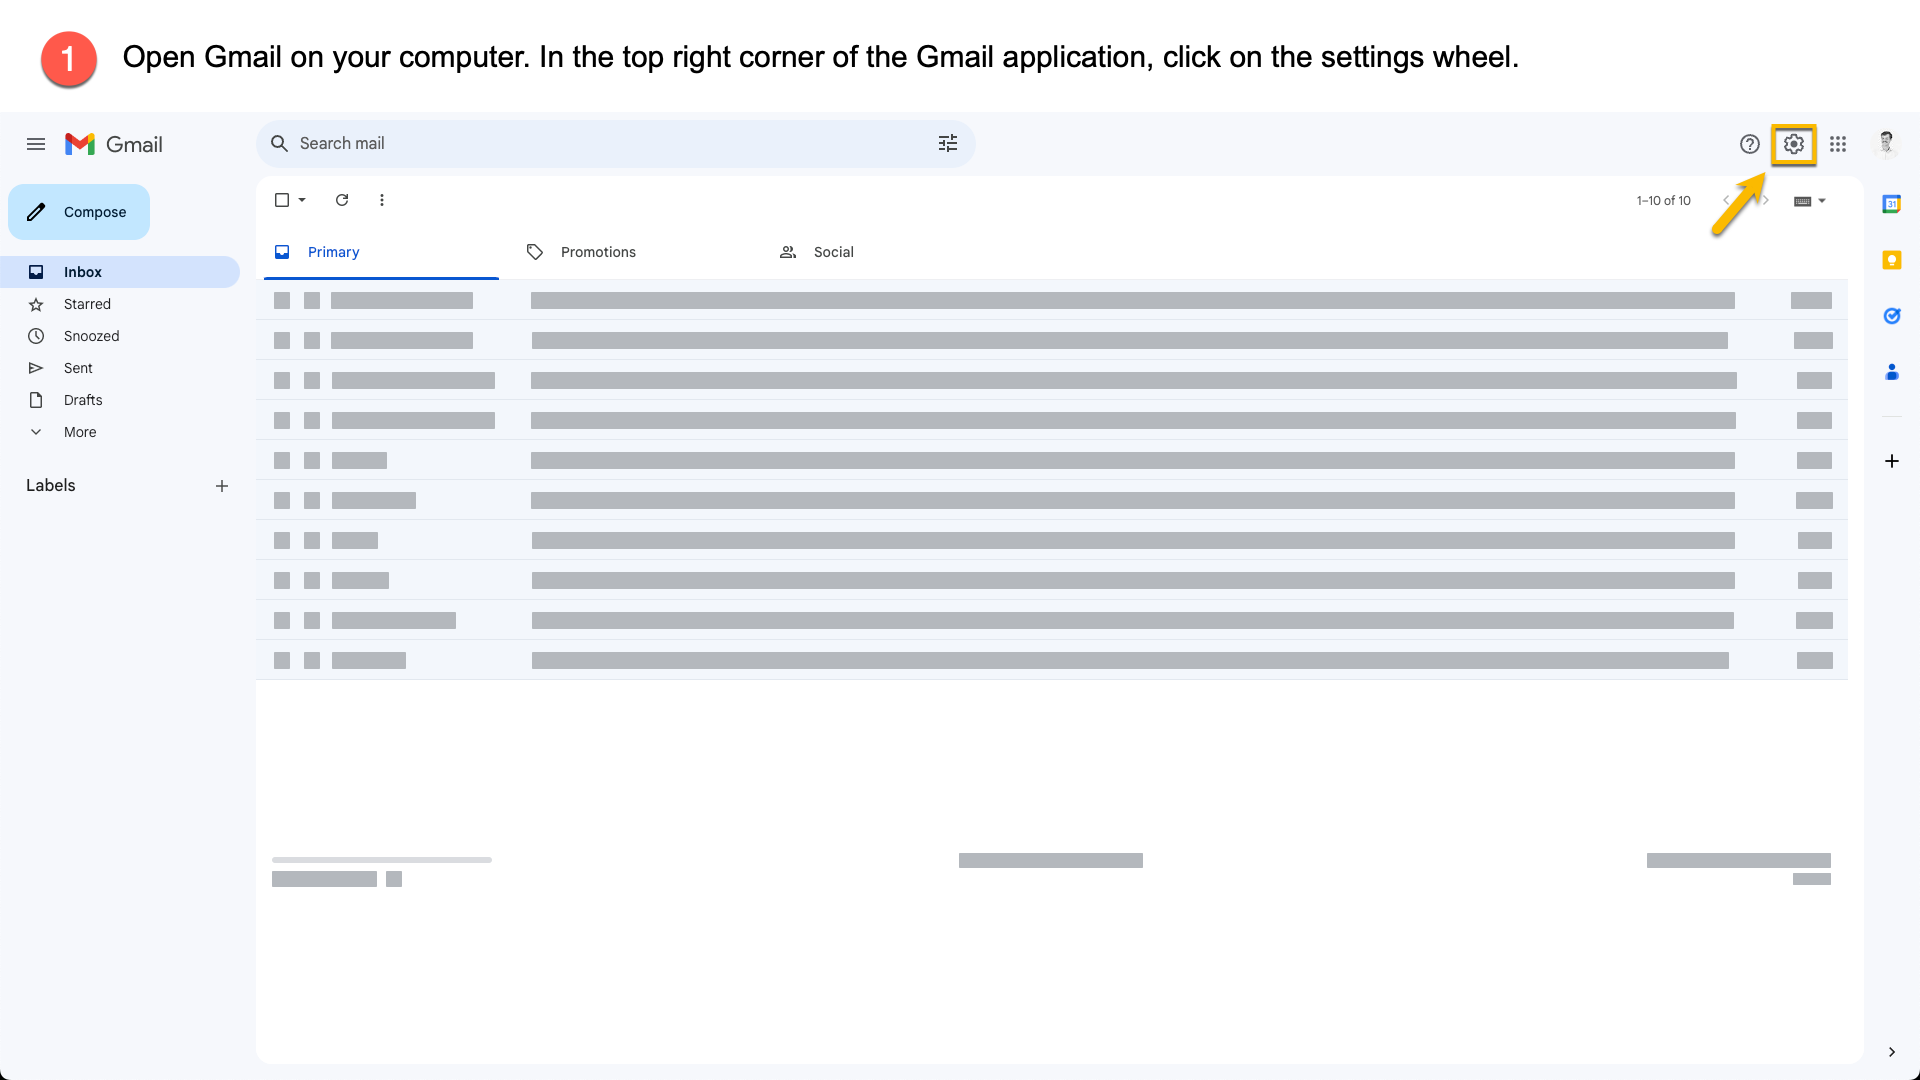The width and height of the screenshot is (1920, 1080).
Task: Switch to the Social tab
Action: tap(832, 252)
